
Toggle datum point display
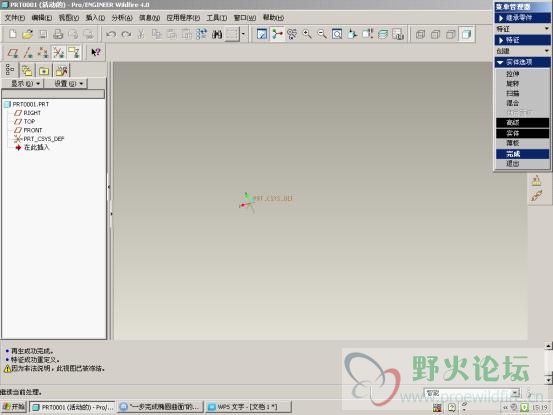pyautogui.click(x=43, y=53)
